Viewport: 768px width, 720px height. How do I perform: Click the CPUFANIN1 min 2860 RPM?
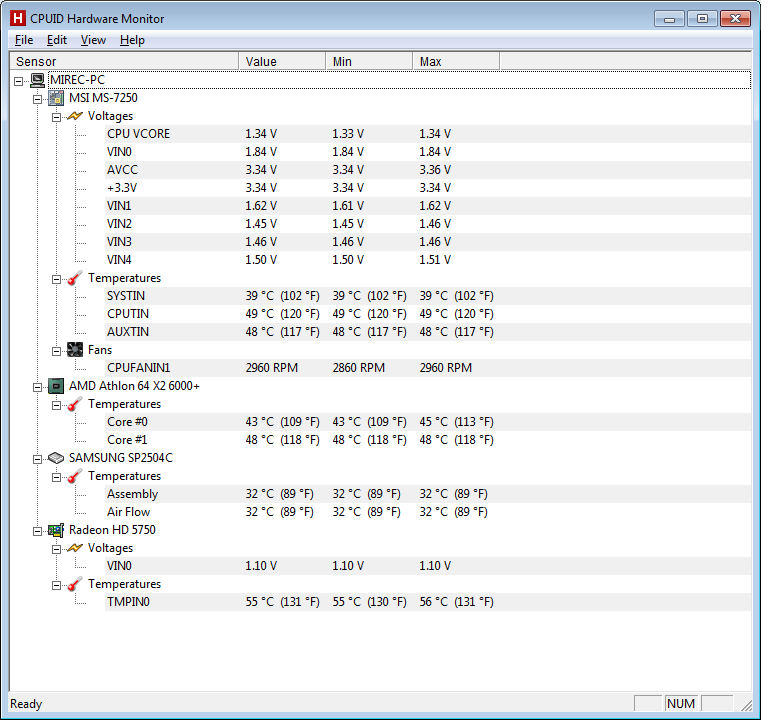359,368
